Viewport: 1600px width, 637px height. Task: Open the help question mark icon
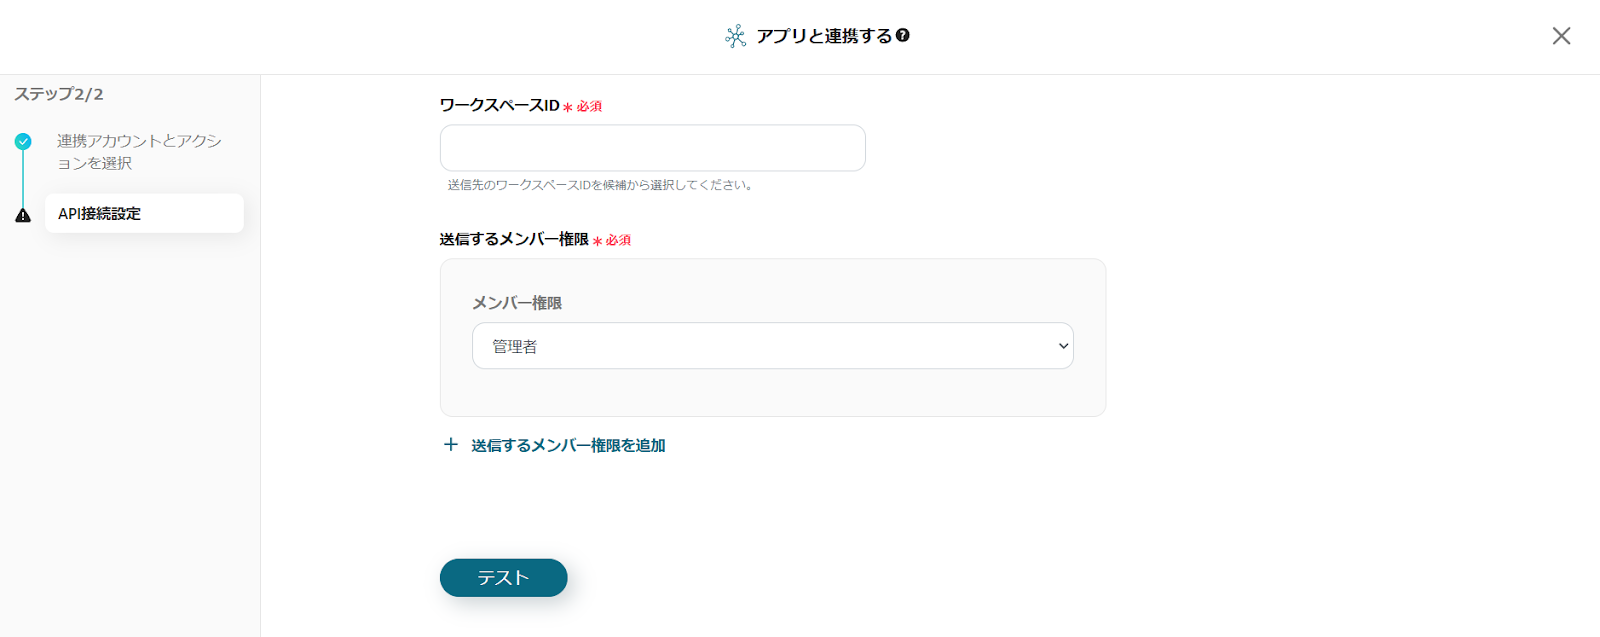(903, 36)
